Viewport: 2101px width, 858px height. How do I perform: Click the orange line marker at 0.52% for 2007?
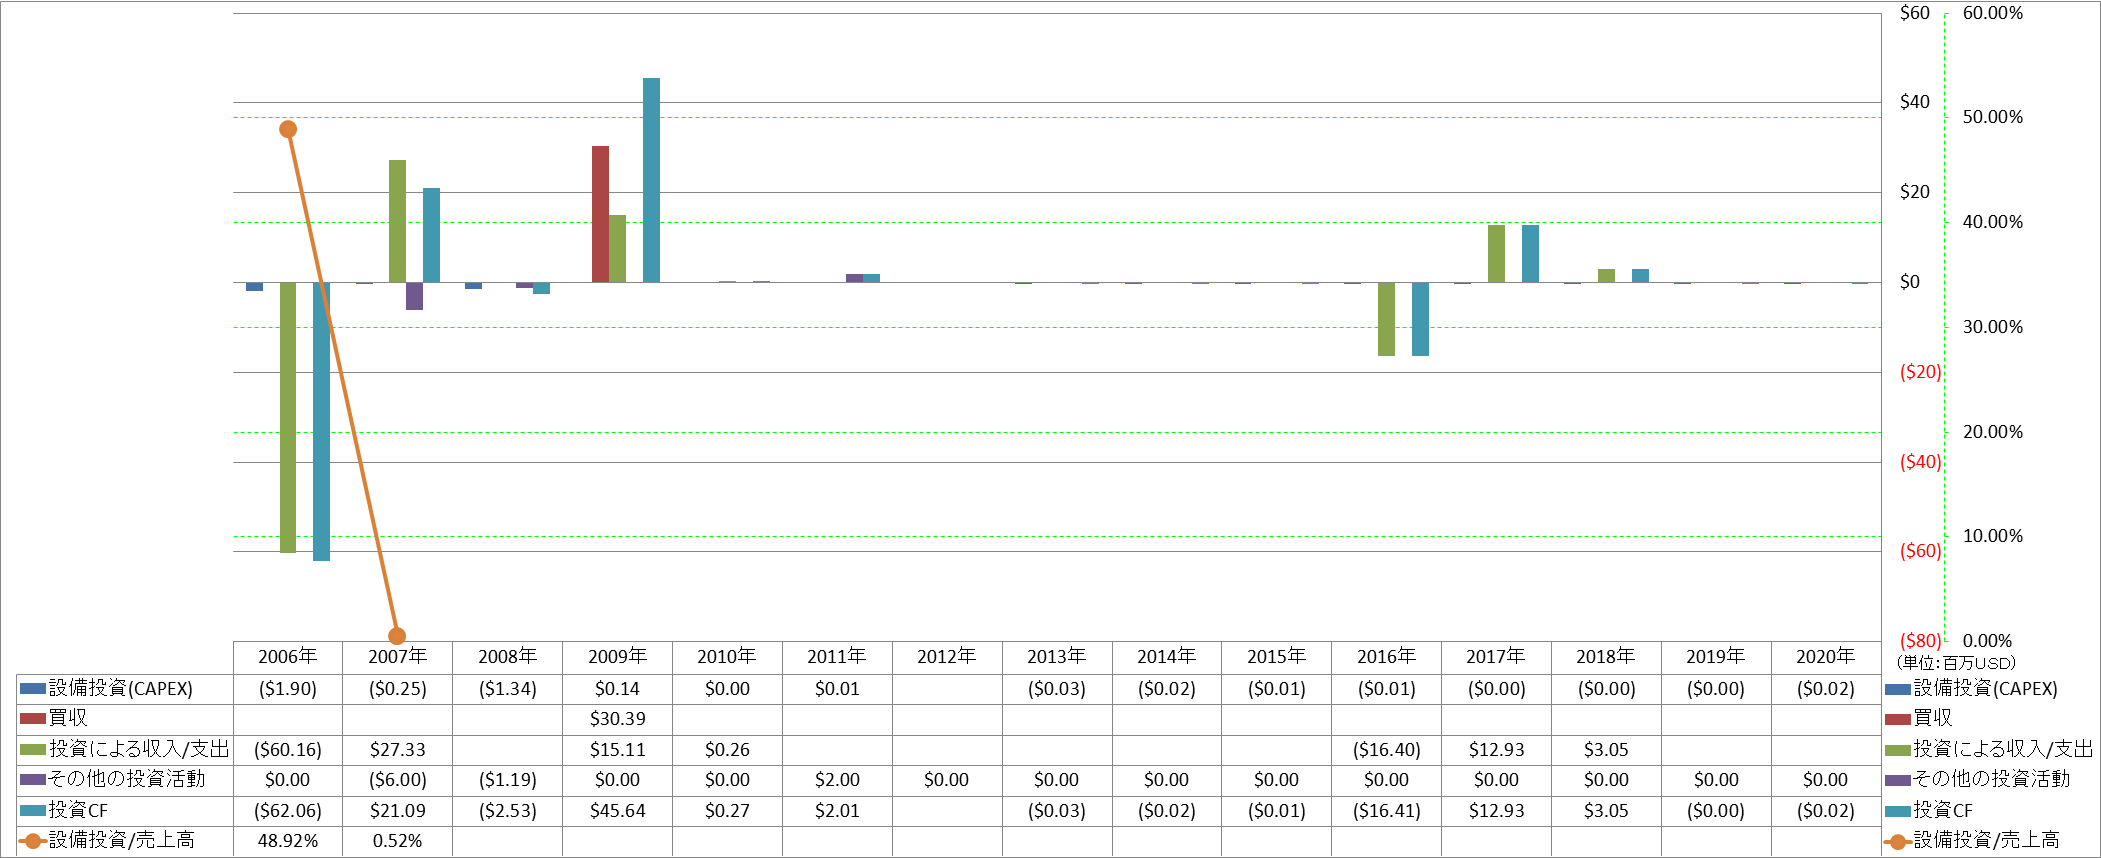click(397, 636)
